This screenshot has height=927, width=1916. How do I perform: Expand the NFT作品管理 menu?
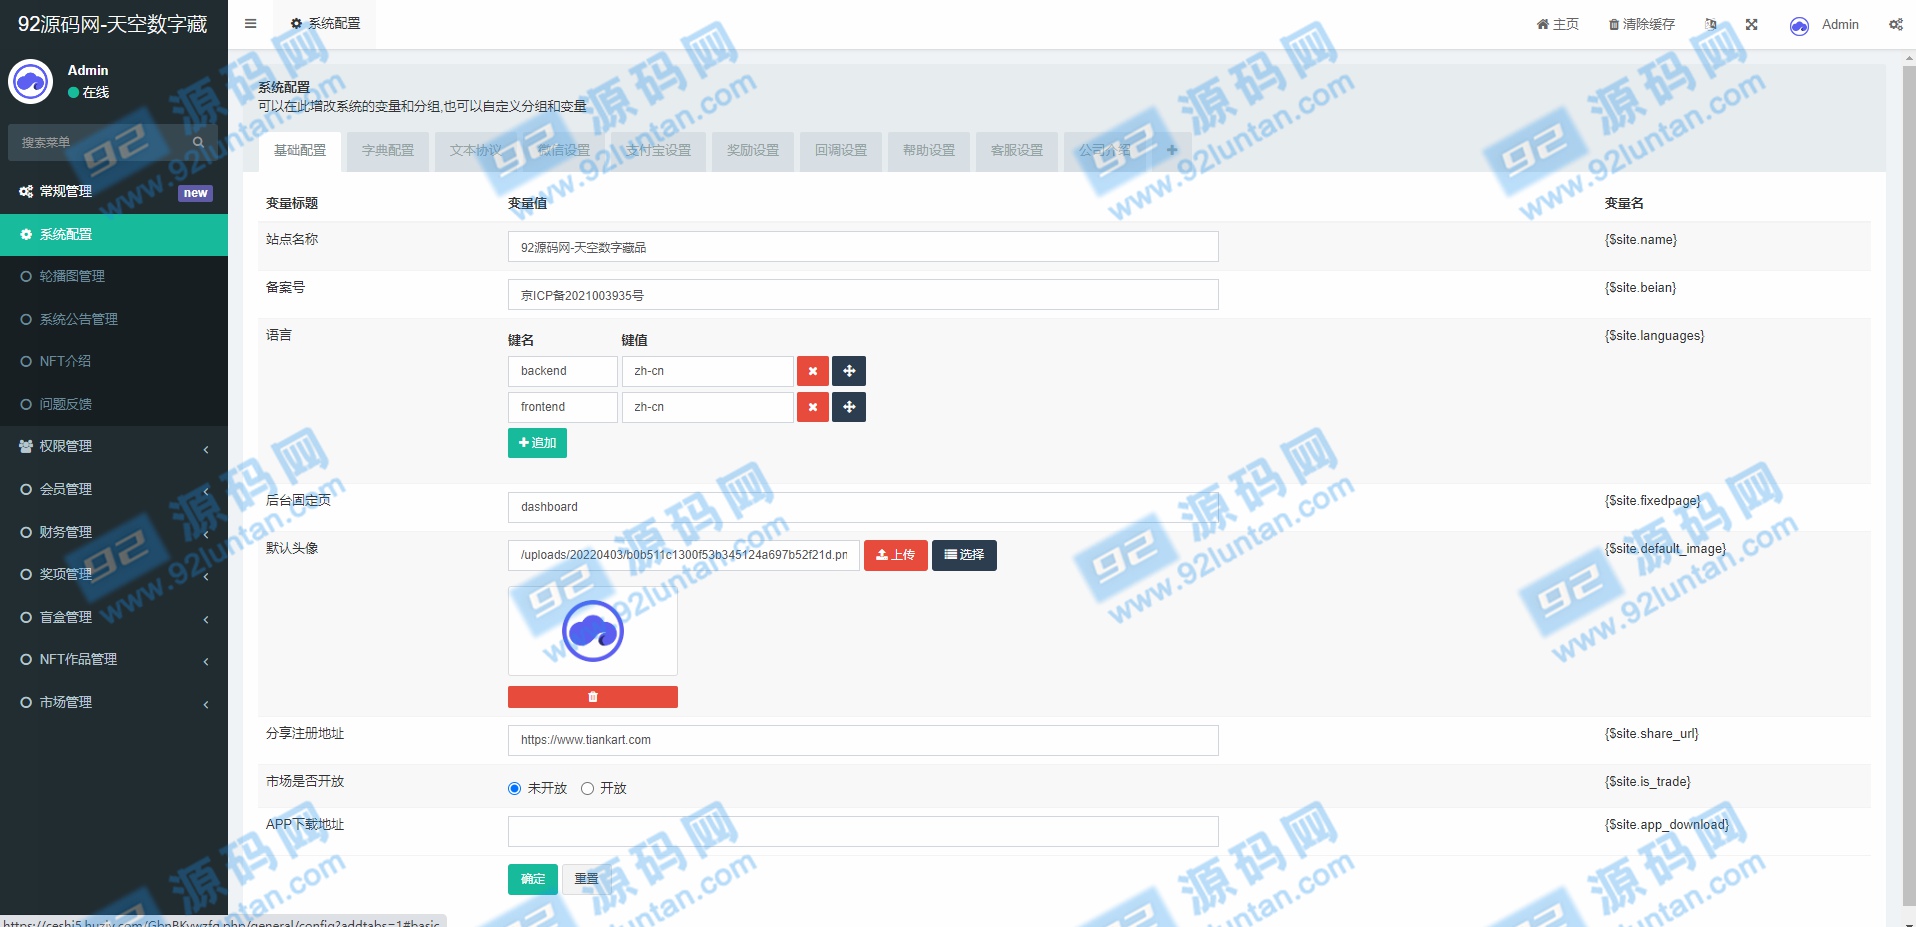tap(114, 659)
